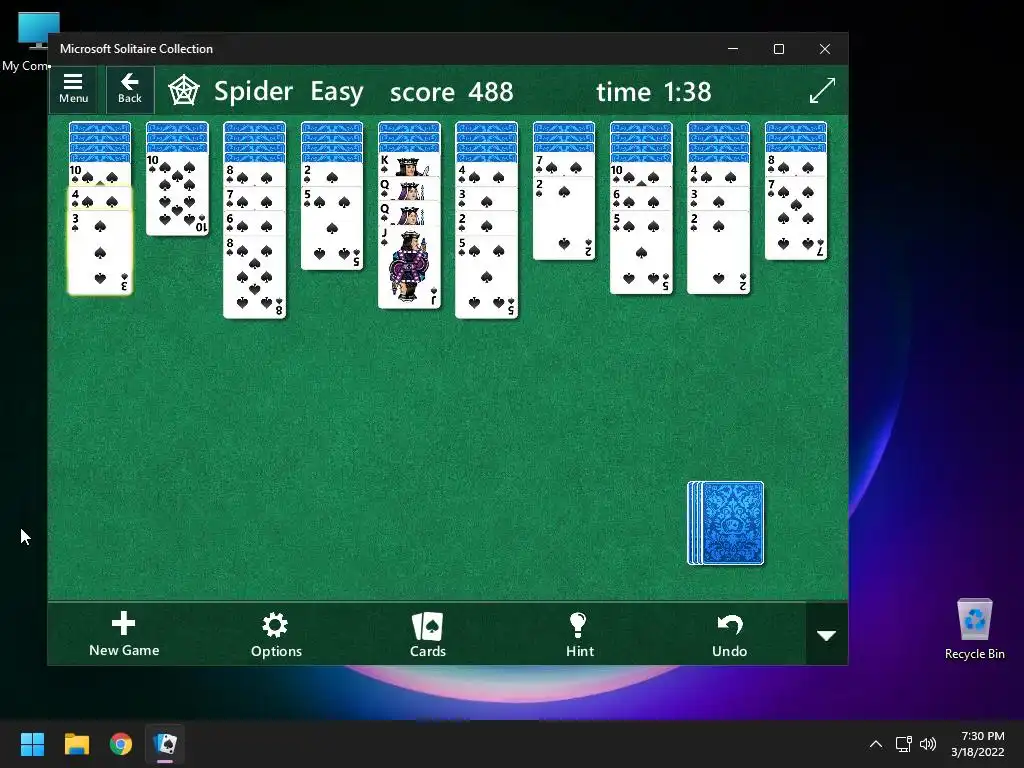Pick the 10 of spades in the eighth column

click(x=641, y=174)
